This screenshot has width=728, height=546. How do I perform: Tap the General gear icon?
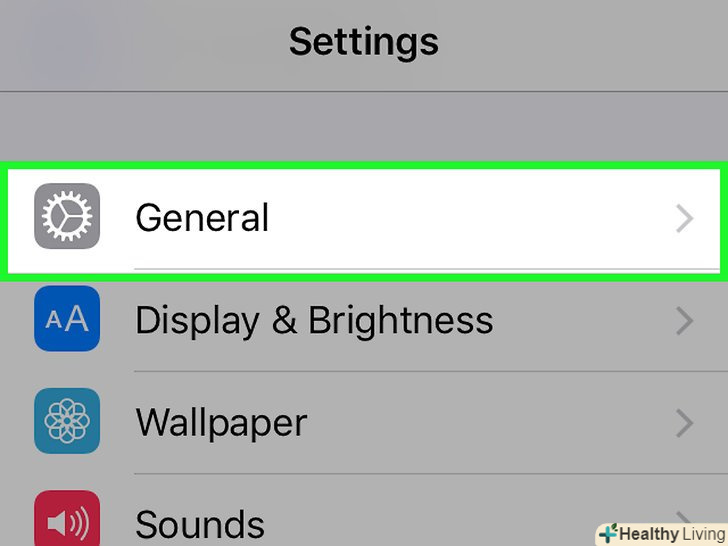point(67,217)
